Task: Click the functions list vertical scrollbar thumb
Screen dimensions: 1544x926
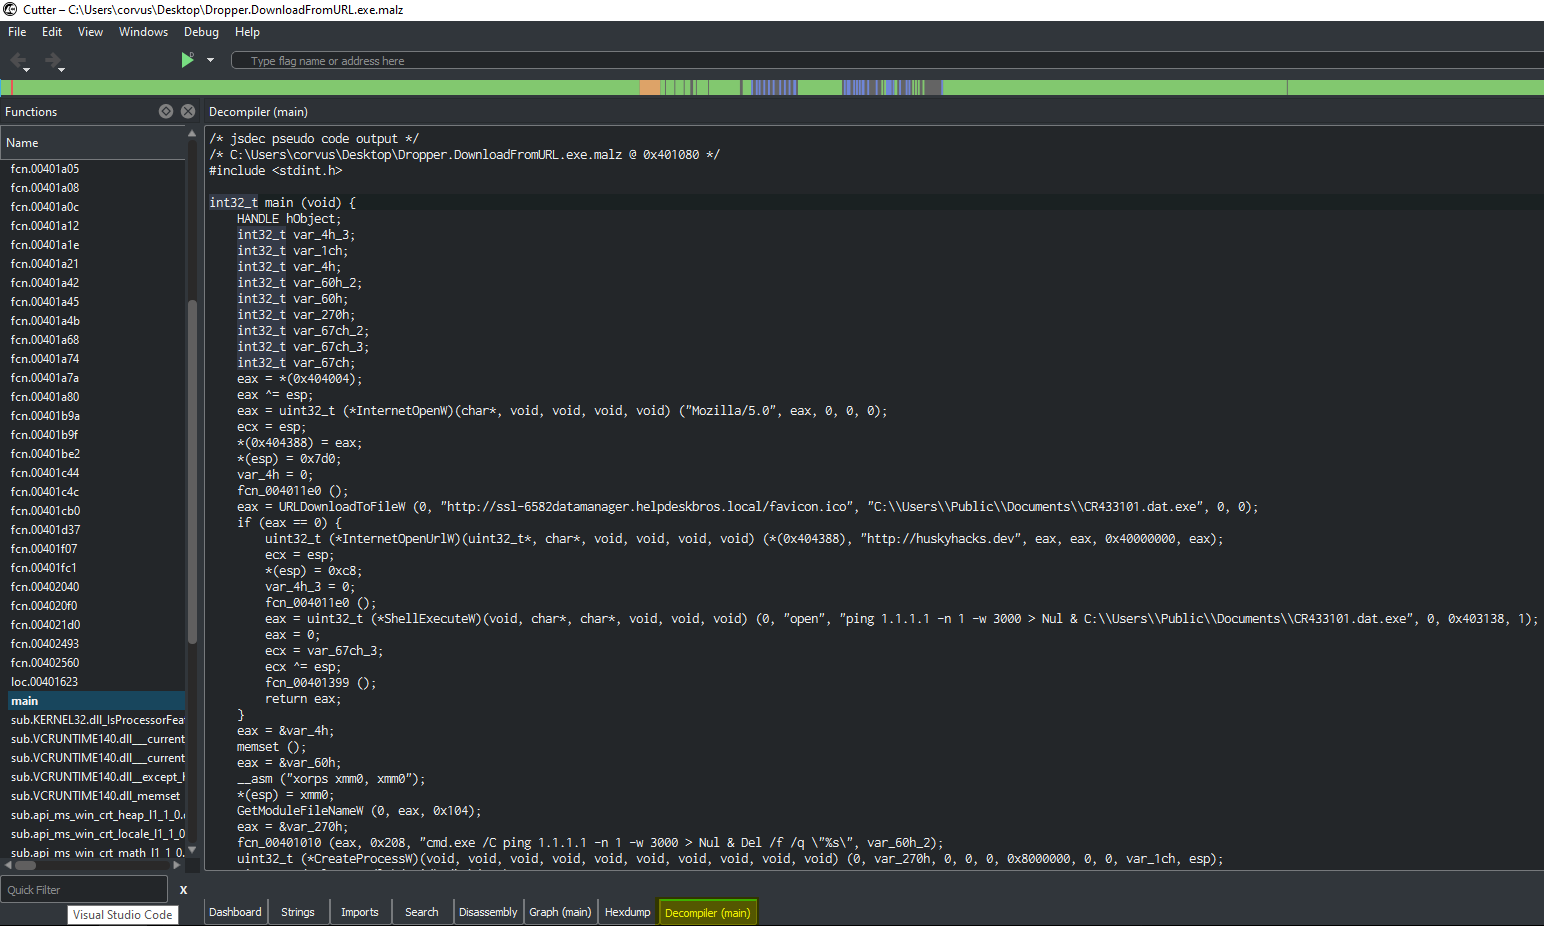Action: coord(192,471)
